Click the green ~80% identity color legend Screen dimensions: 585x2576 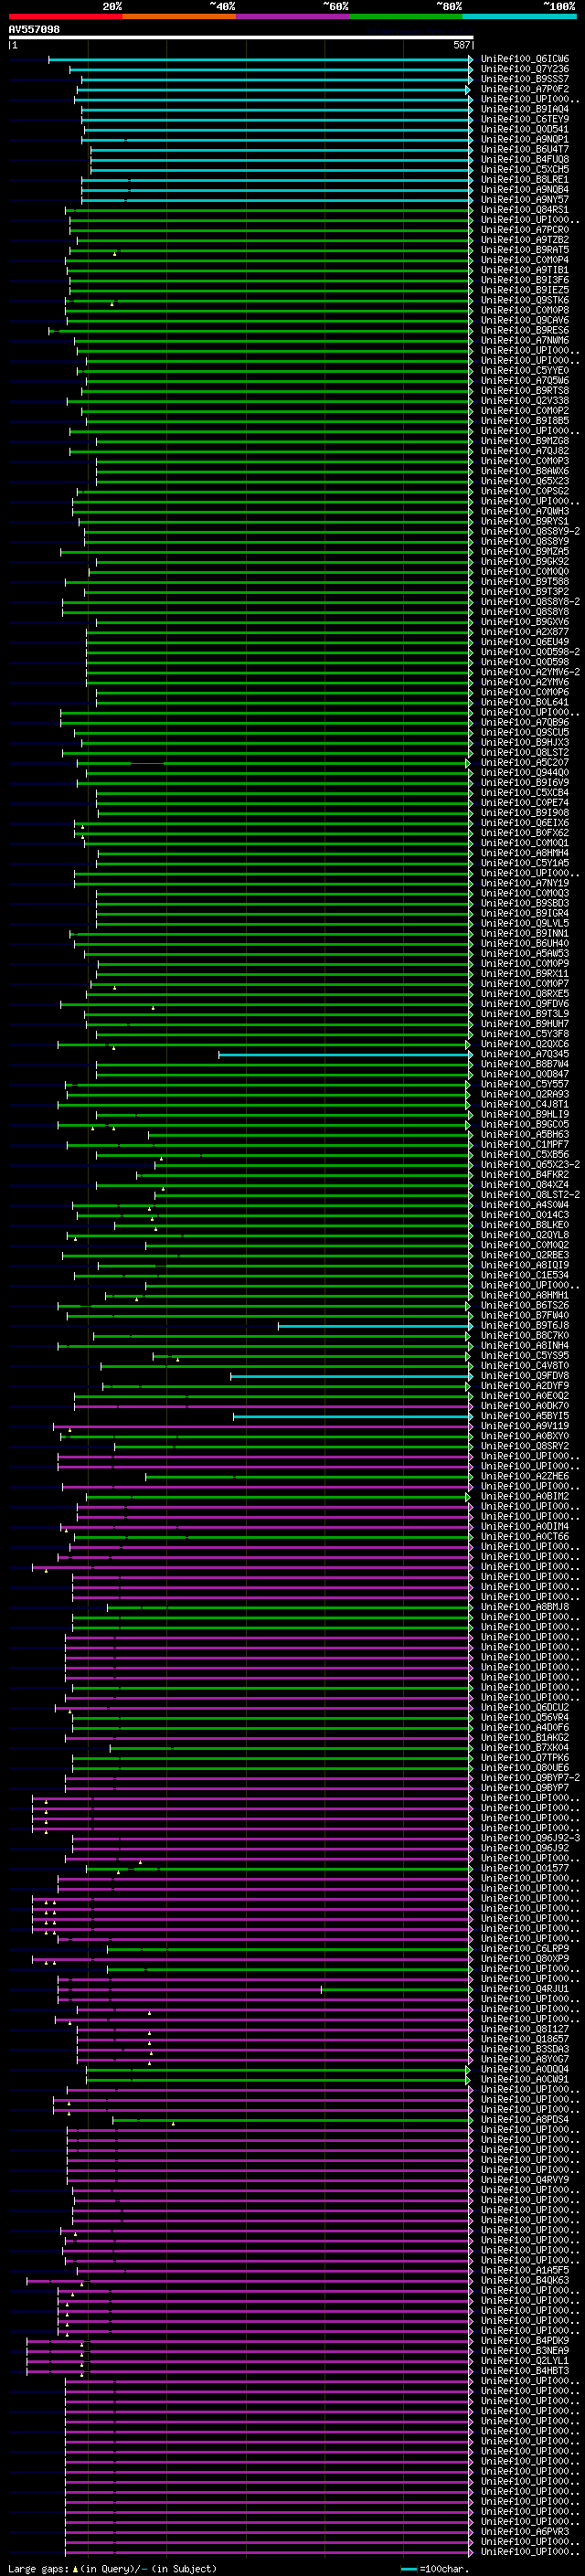coord(406,16)
